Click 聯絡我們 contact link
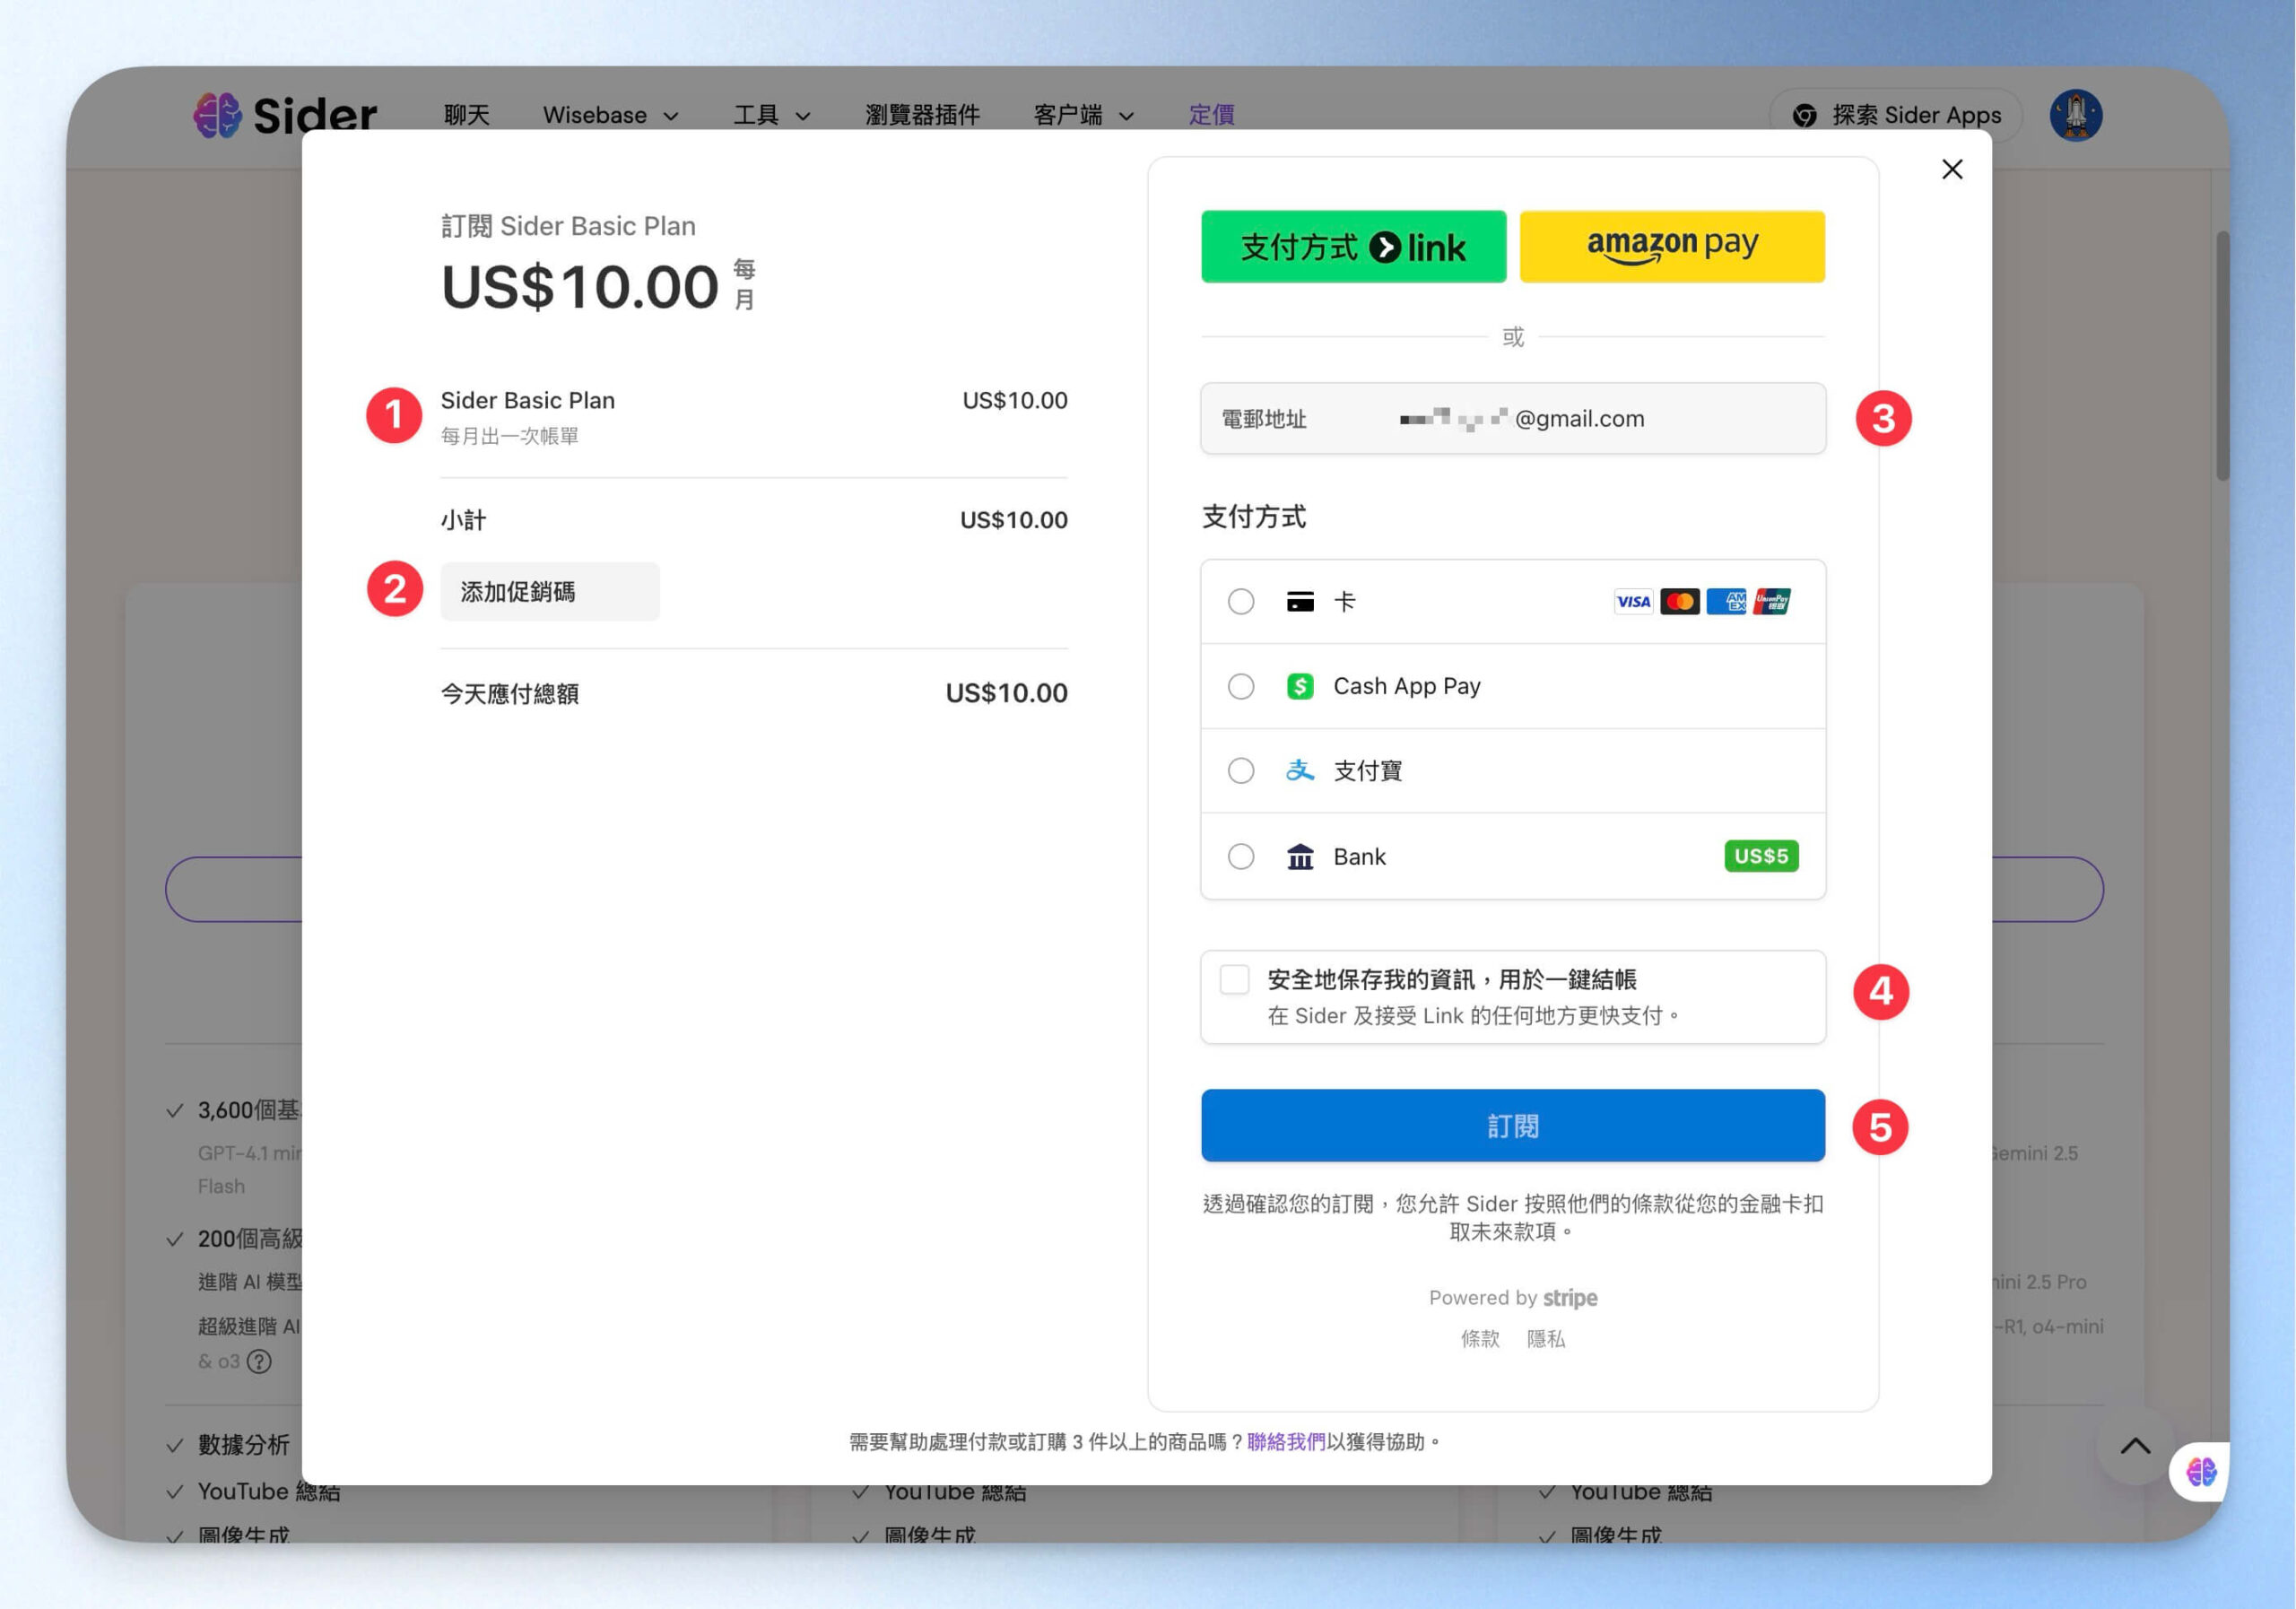Viewport: 2296px width, 1609px height. 1286,1441
